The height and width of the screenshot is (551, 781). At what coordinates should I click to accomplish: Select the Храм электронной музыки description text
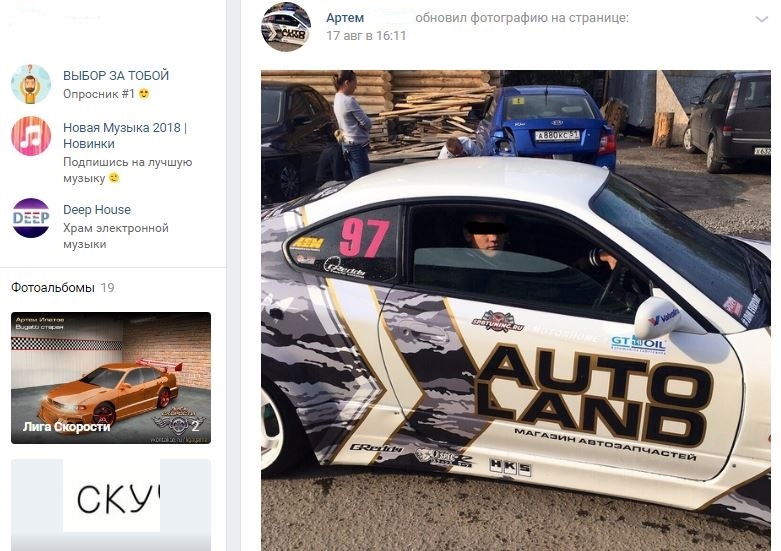point(116,236)
